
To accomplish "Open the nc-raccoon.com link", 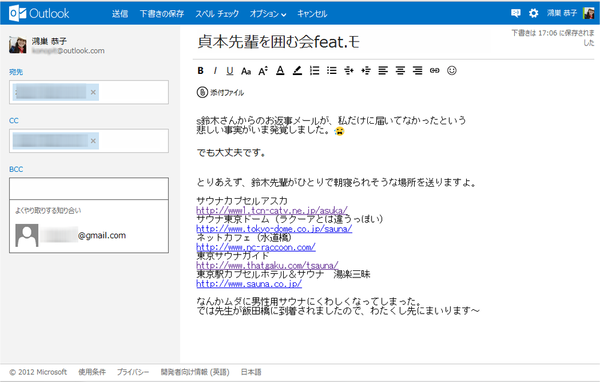I will (256, 247).
